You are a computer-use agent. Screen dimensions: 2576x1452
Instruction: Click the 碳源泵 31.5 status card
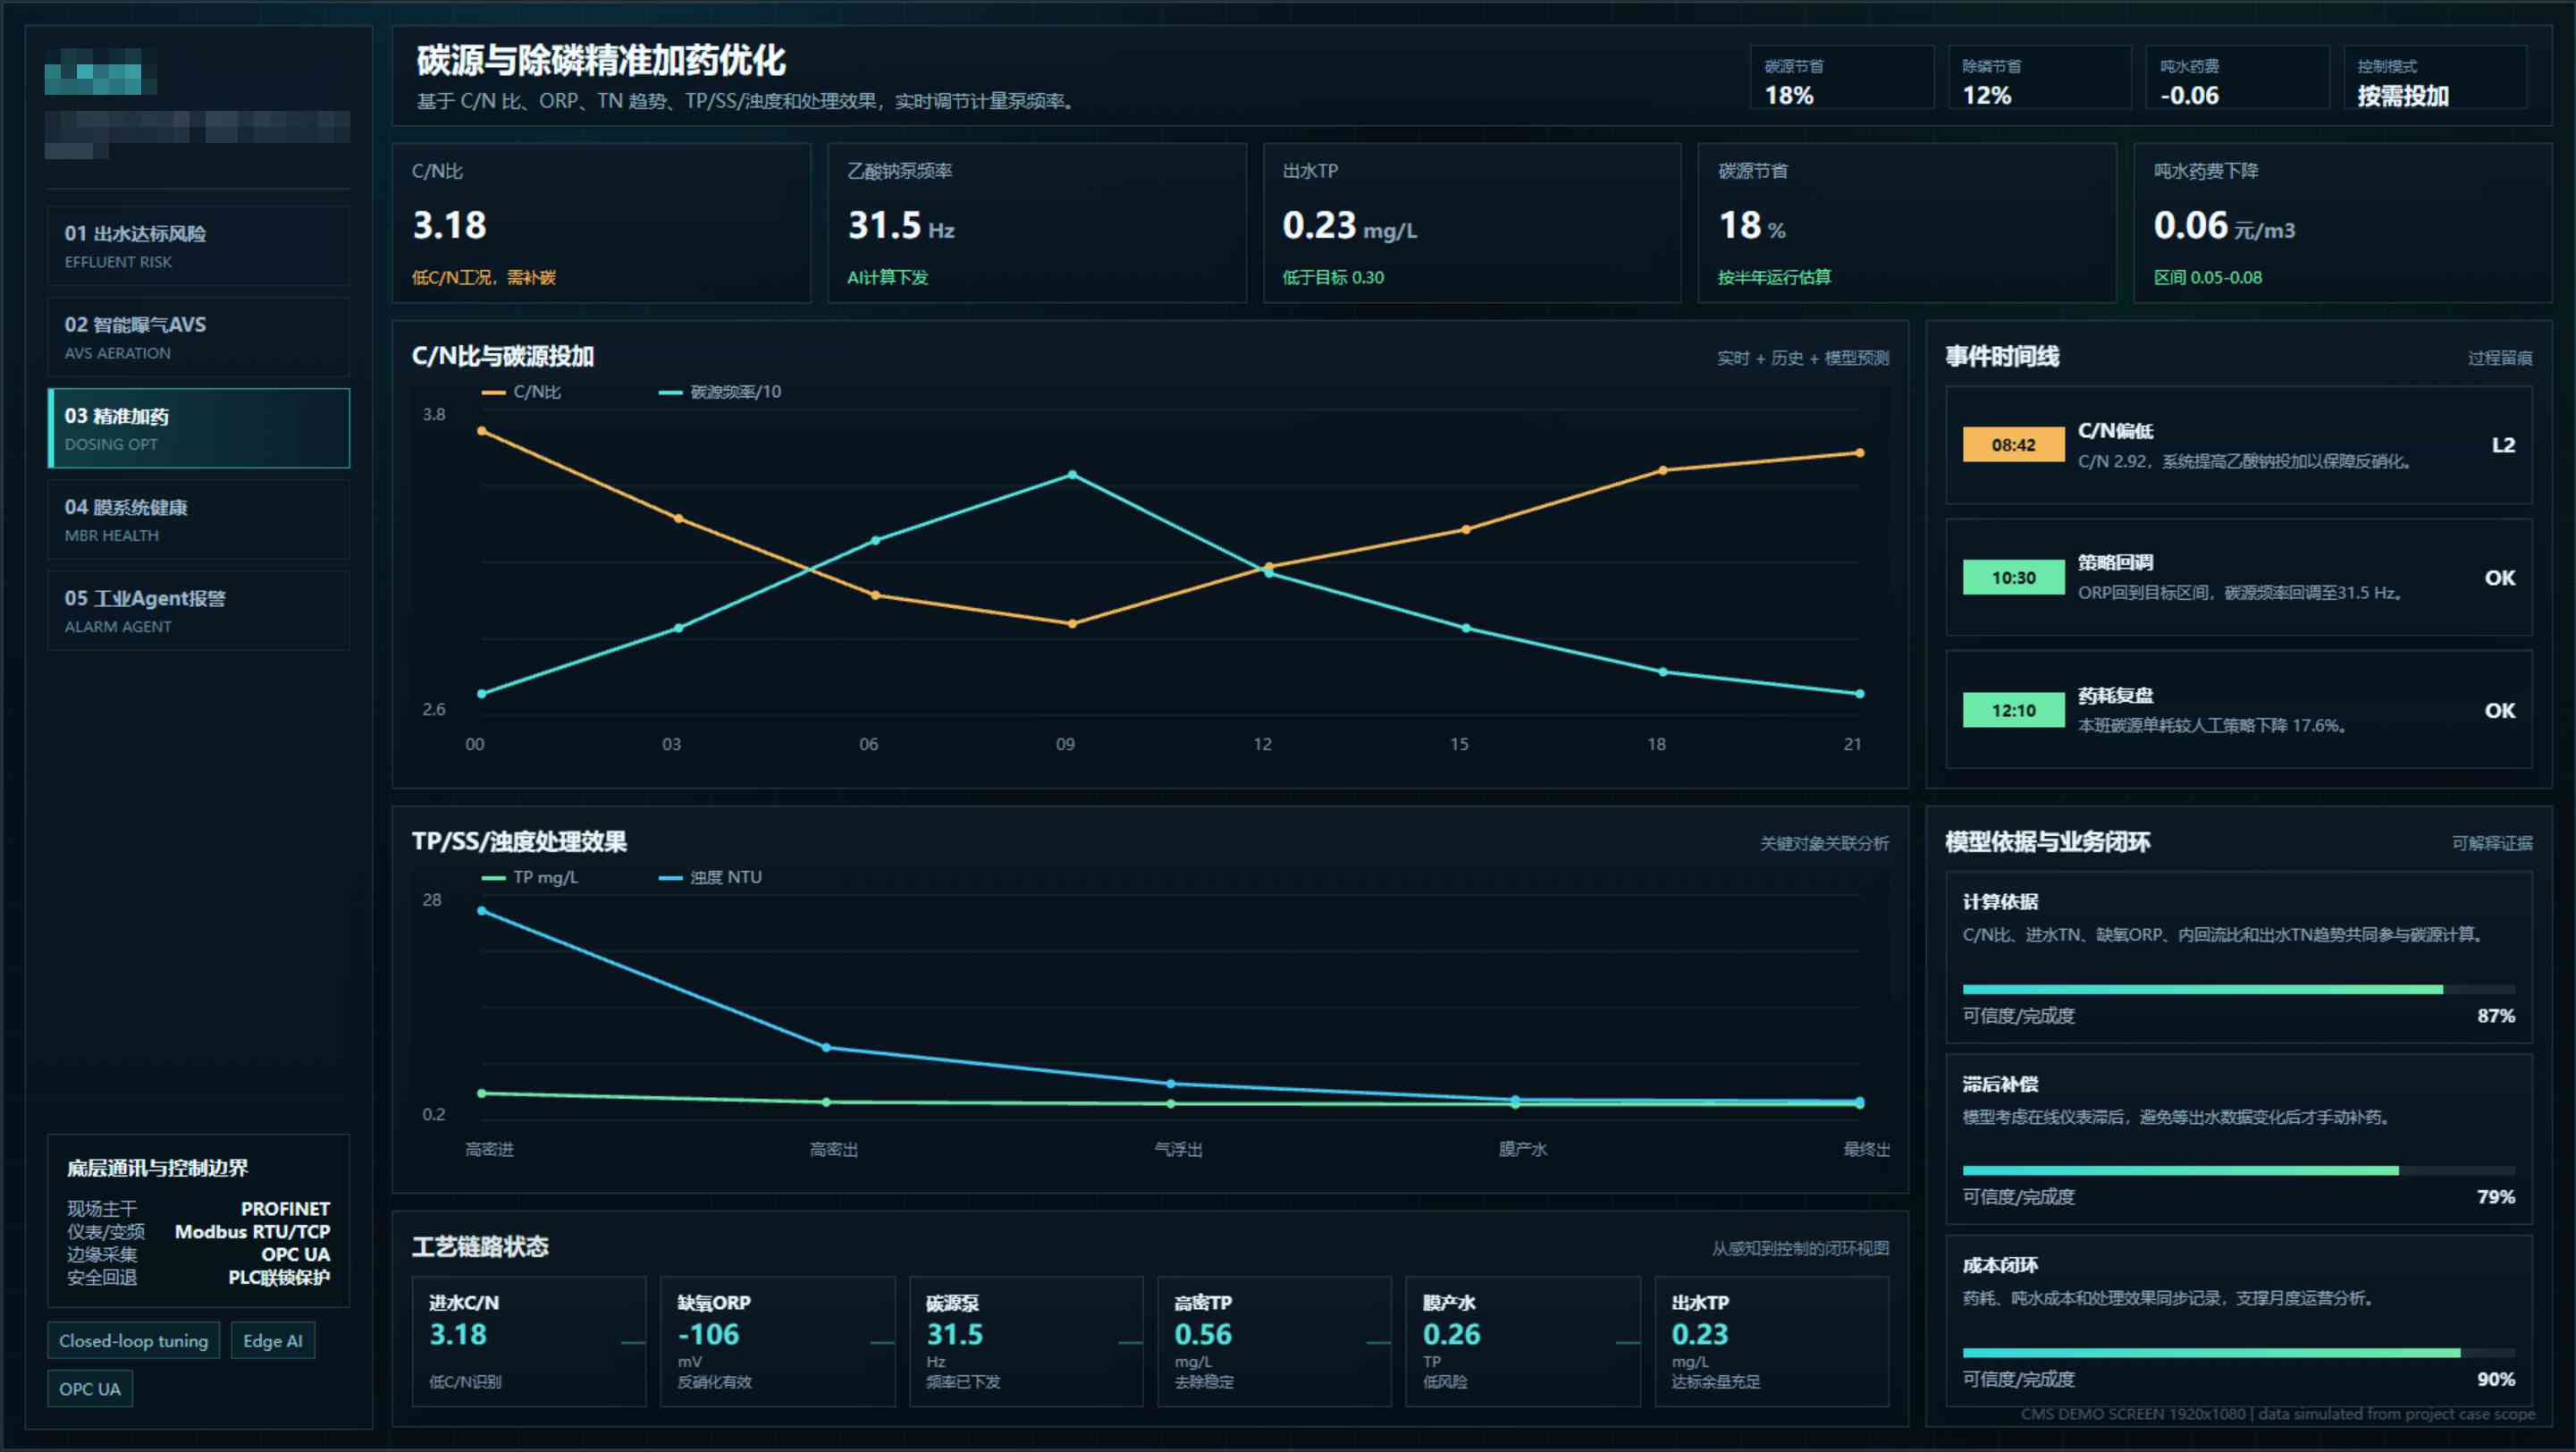[1025, 1341]
